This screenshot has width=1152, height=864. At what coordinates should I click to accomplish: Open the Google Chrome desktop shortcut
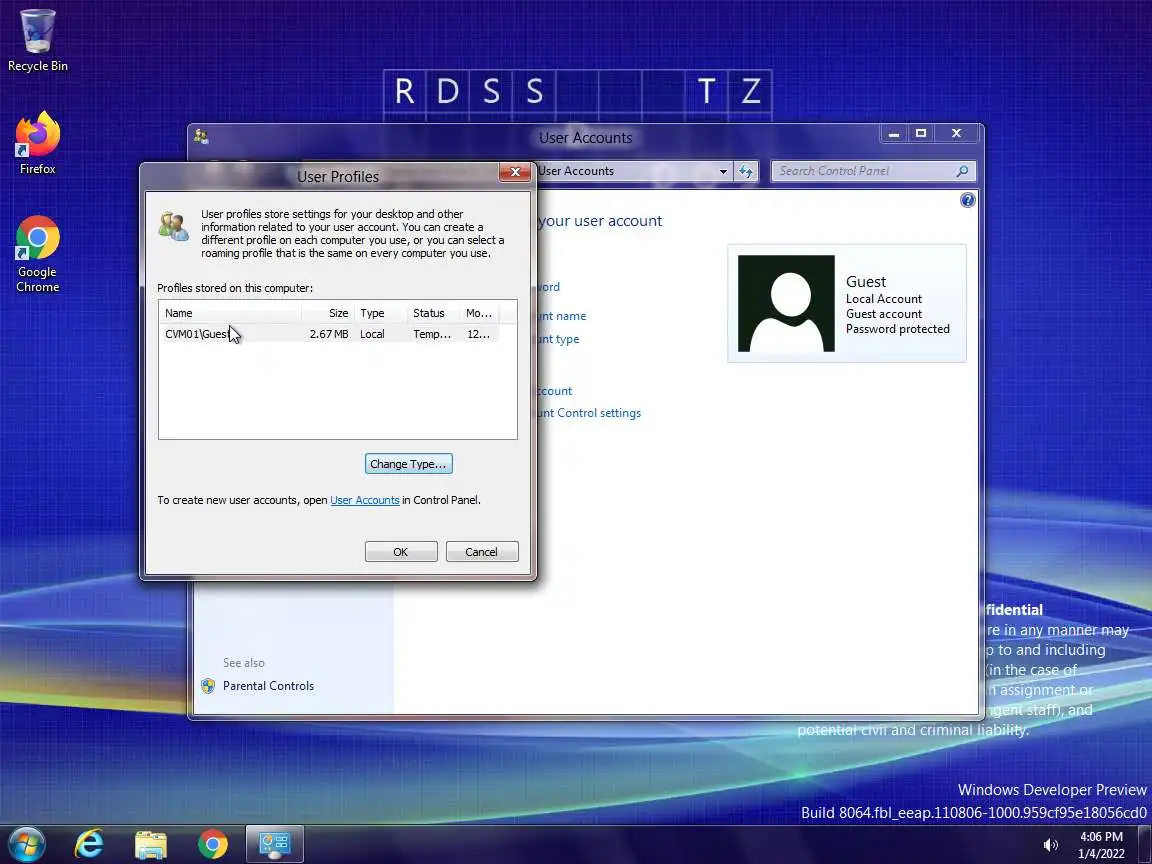[x=37, y=254]
